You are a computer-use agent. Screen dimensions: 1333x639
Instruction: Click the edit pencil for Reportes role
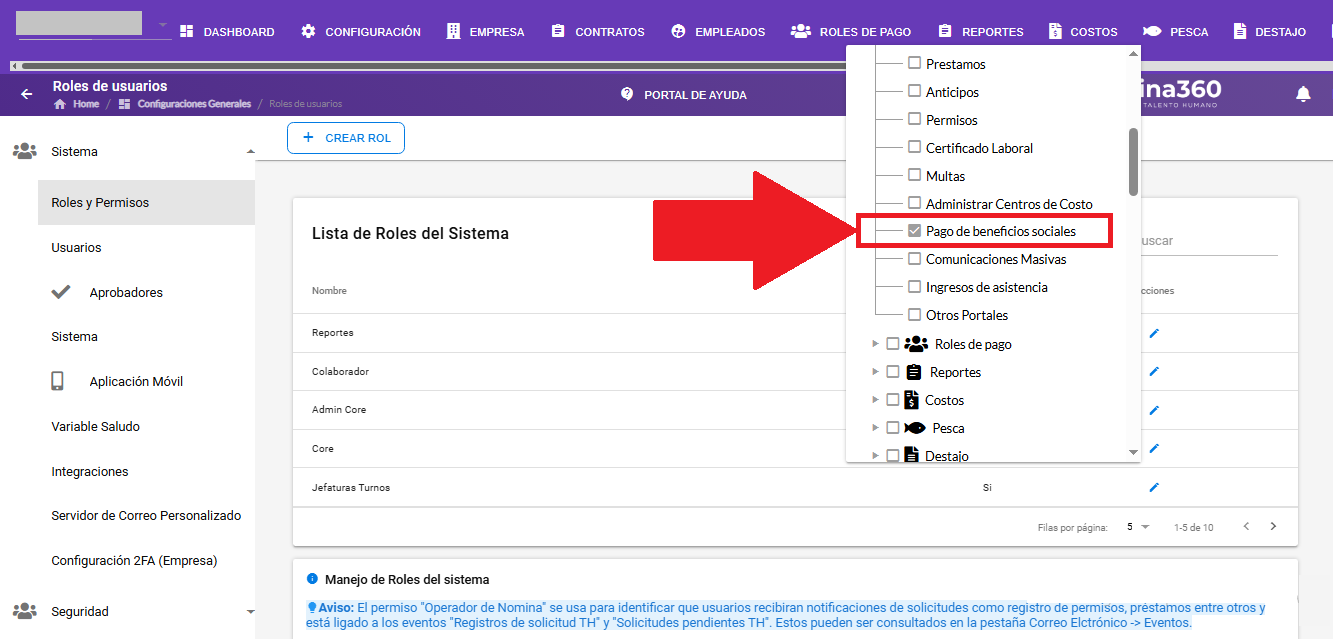1154,333
